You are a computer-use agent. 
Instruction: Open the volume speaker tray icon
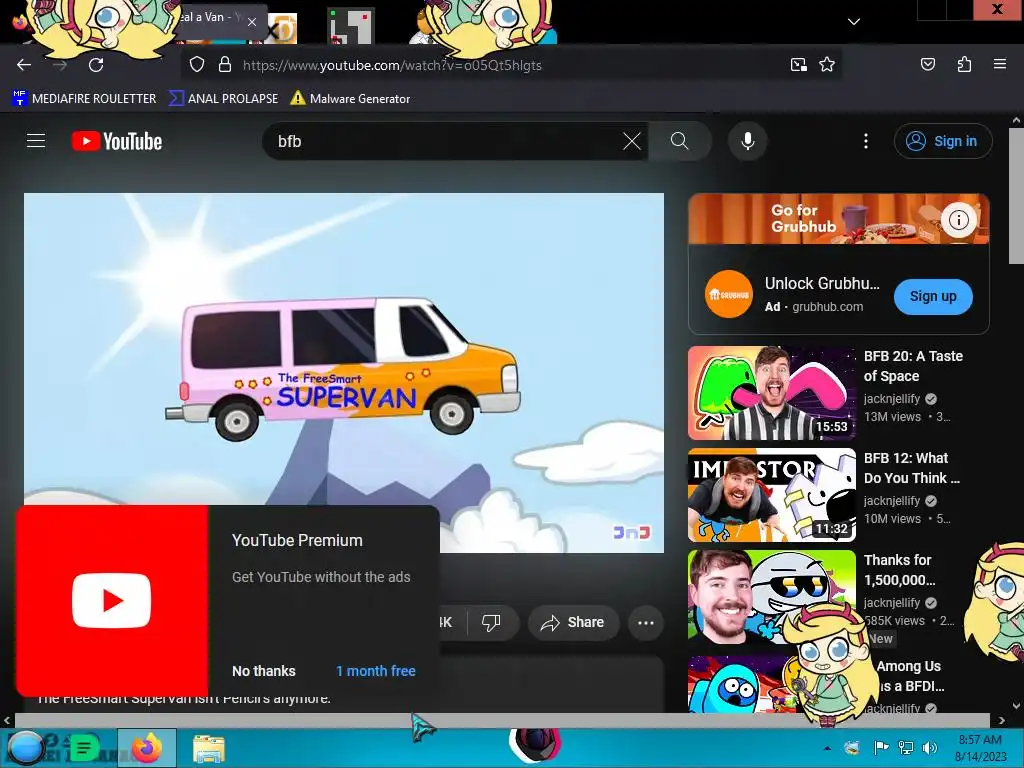point(929,748)
